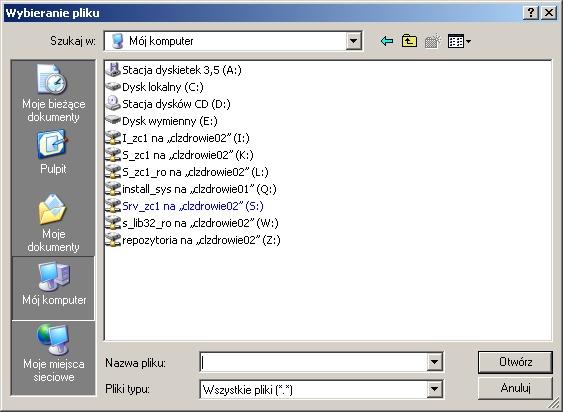Click the Srv_zc1 (S:) network drive icon
This screenshot has width=563, height=412.
[x=113, y=205]
